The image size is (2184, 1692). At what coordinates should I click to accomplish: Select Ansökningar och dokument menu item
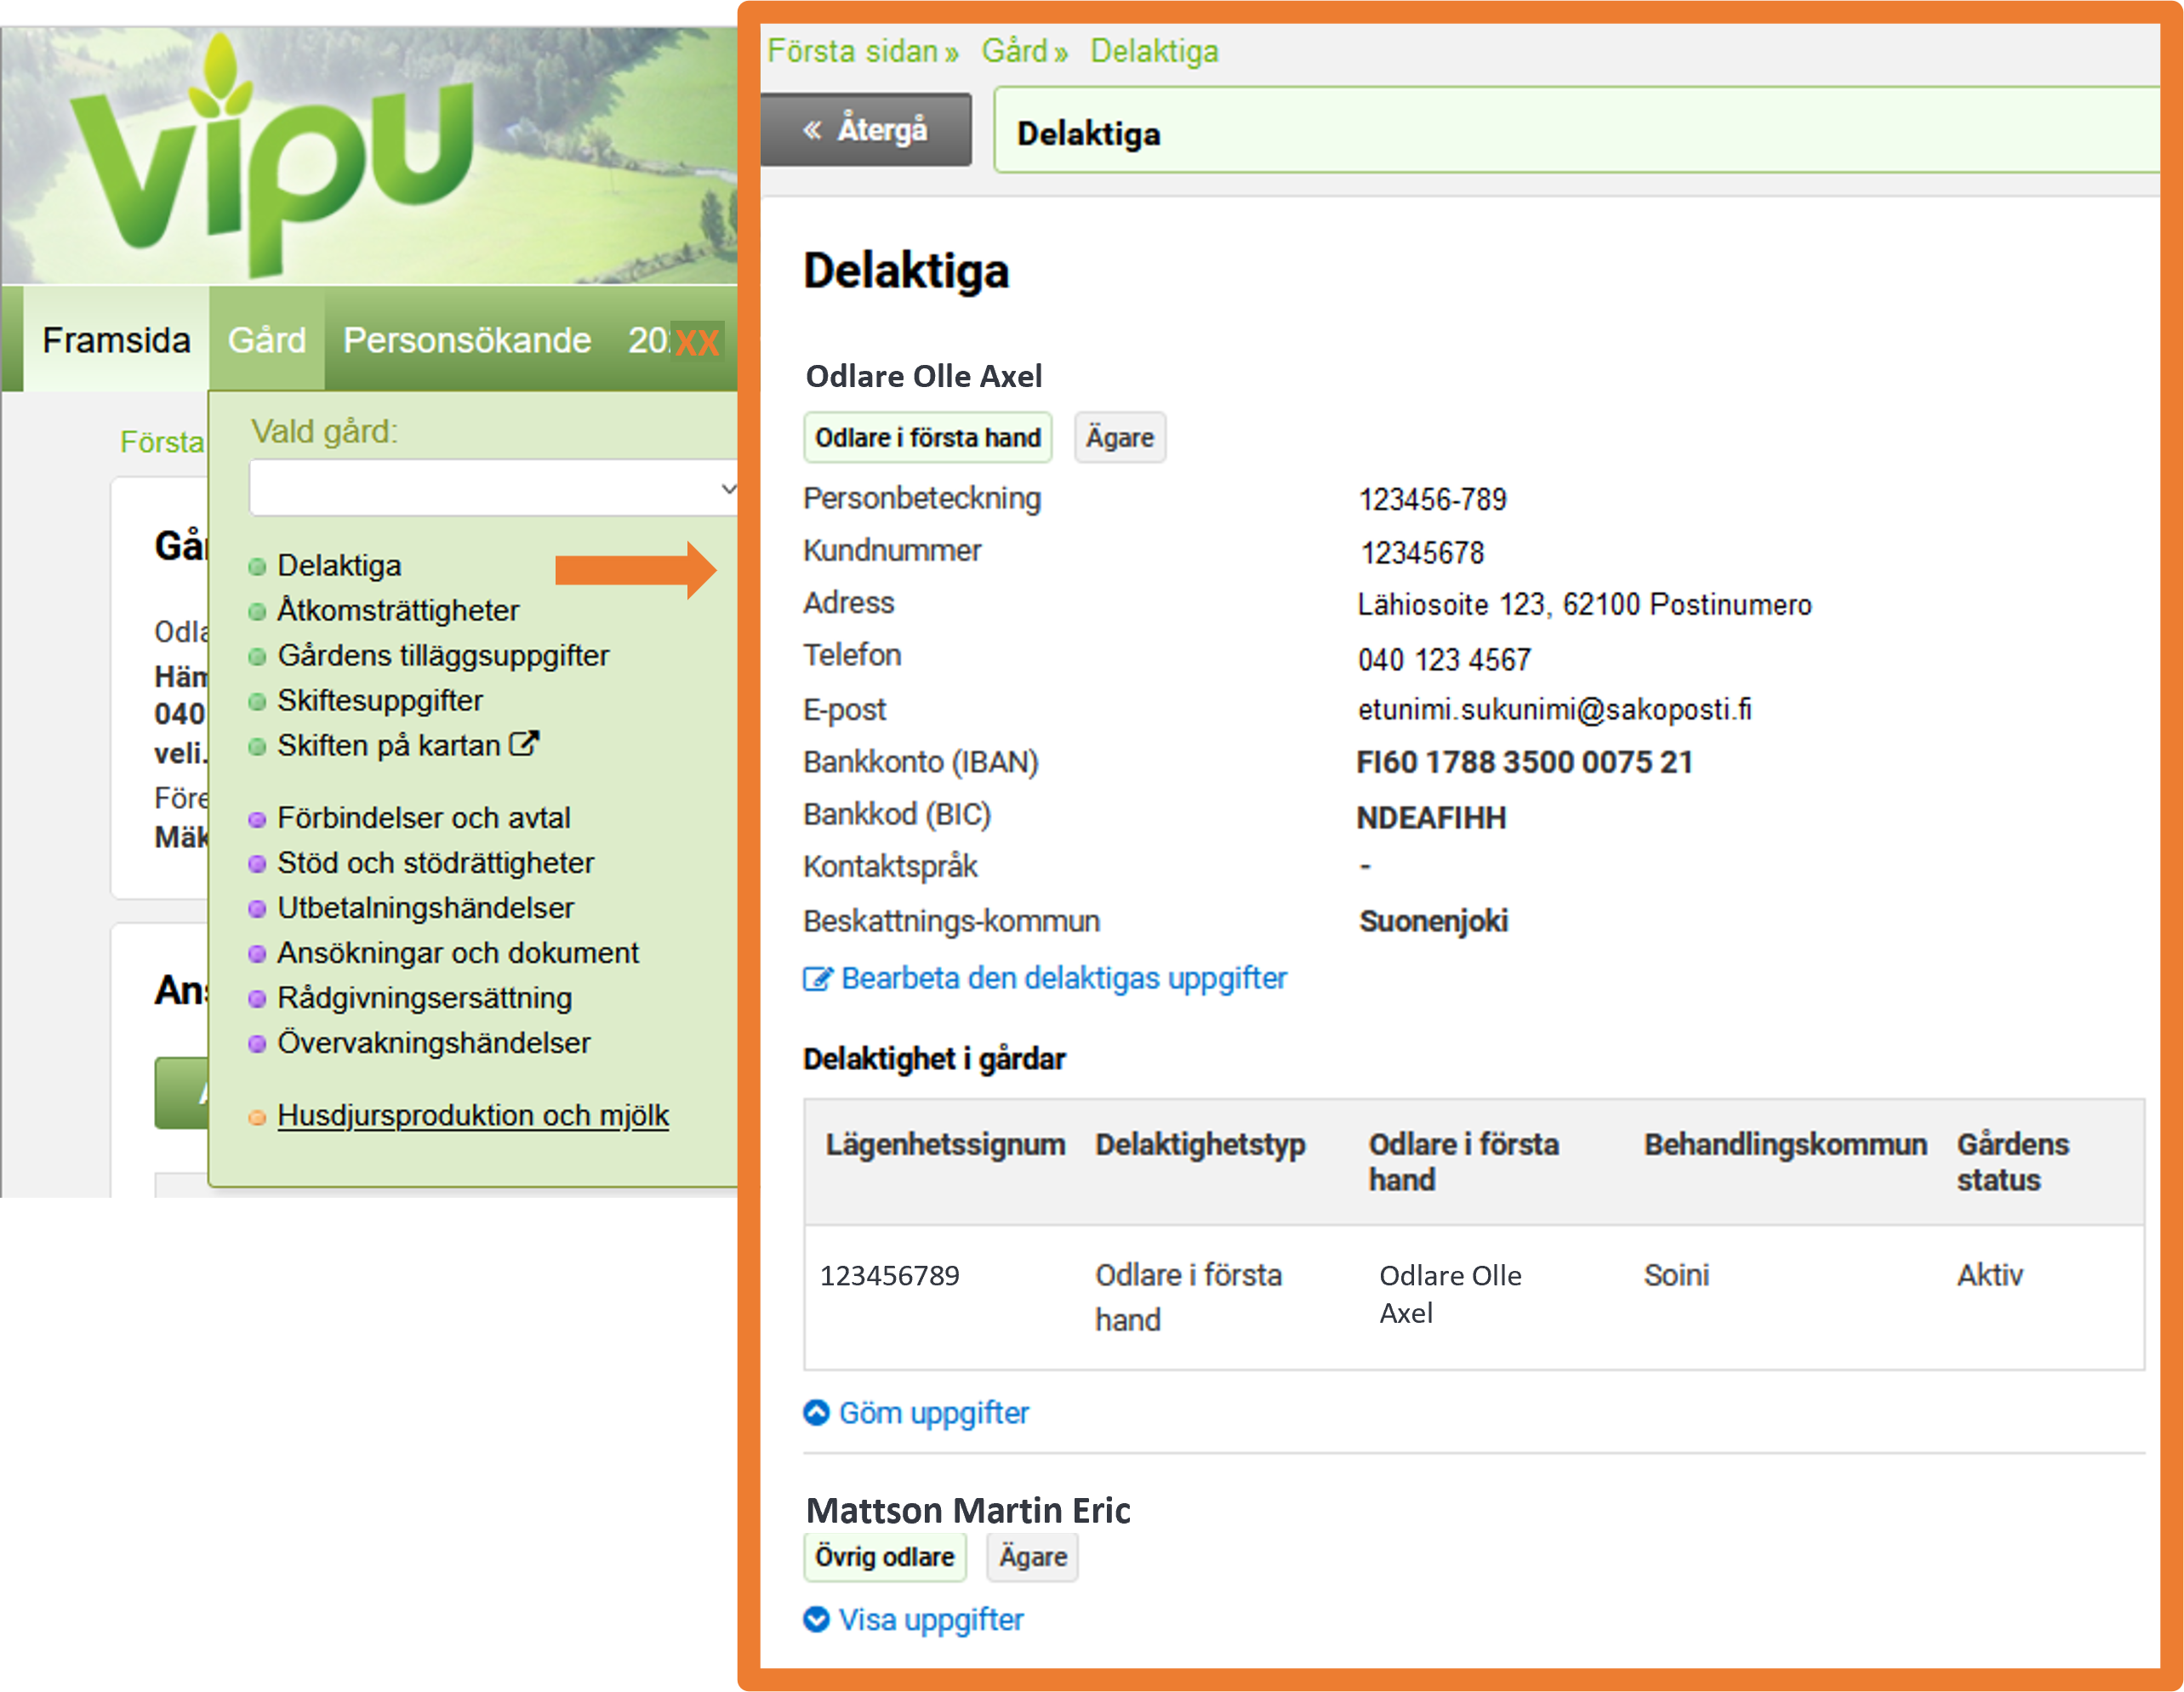(457, 953)
